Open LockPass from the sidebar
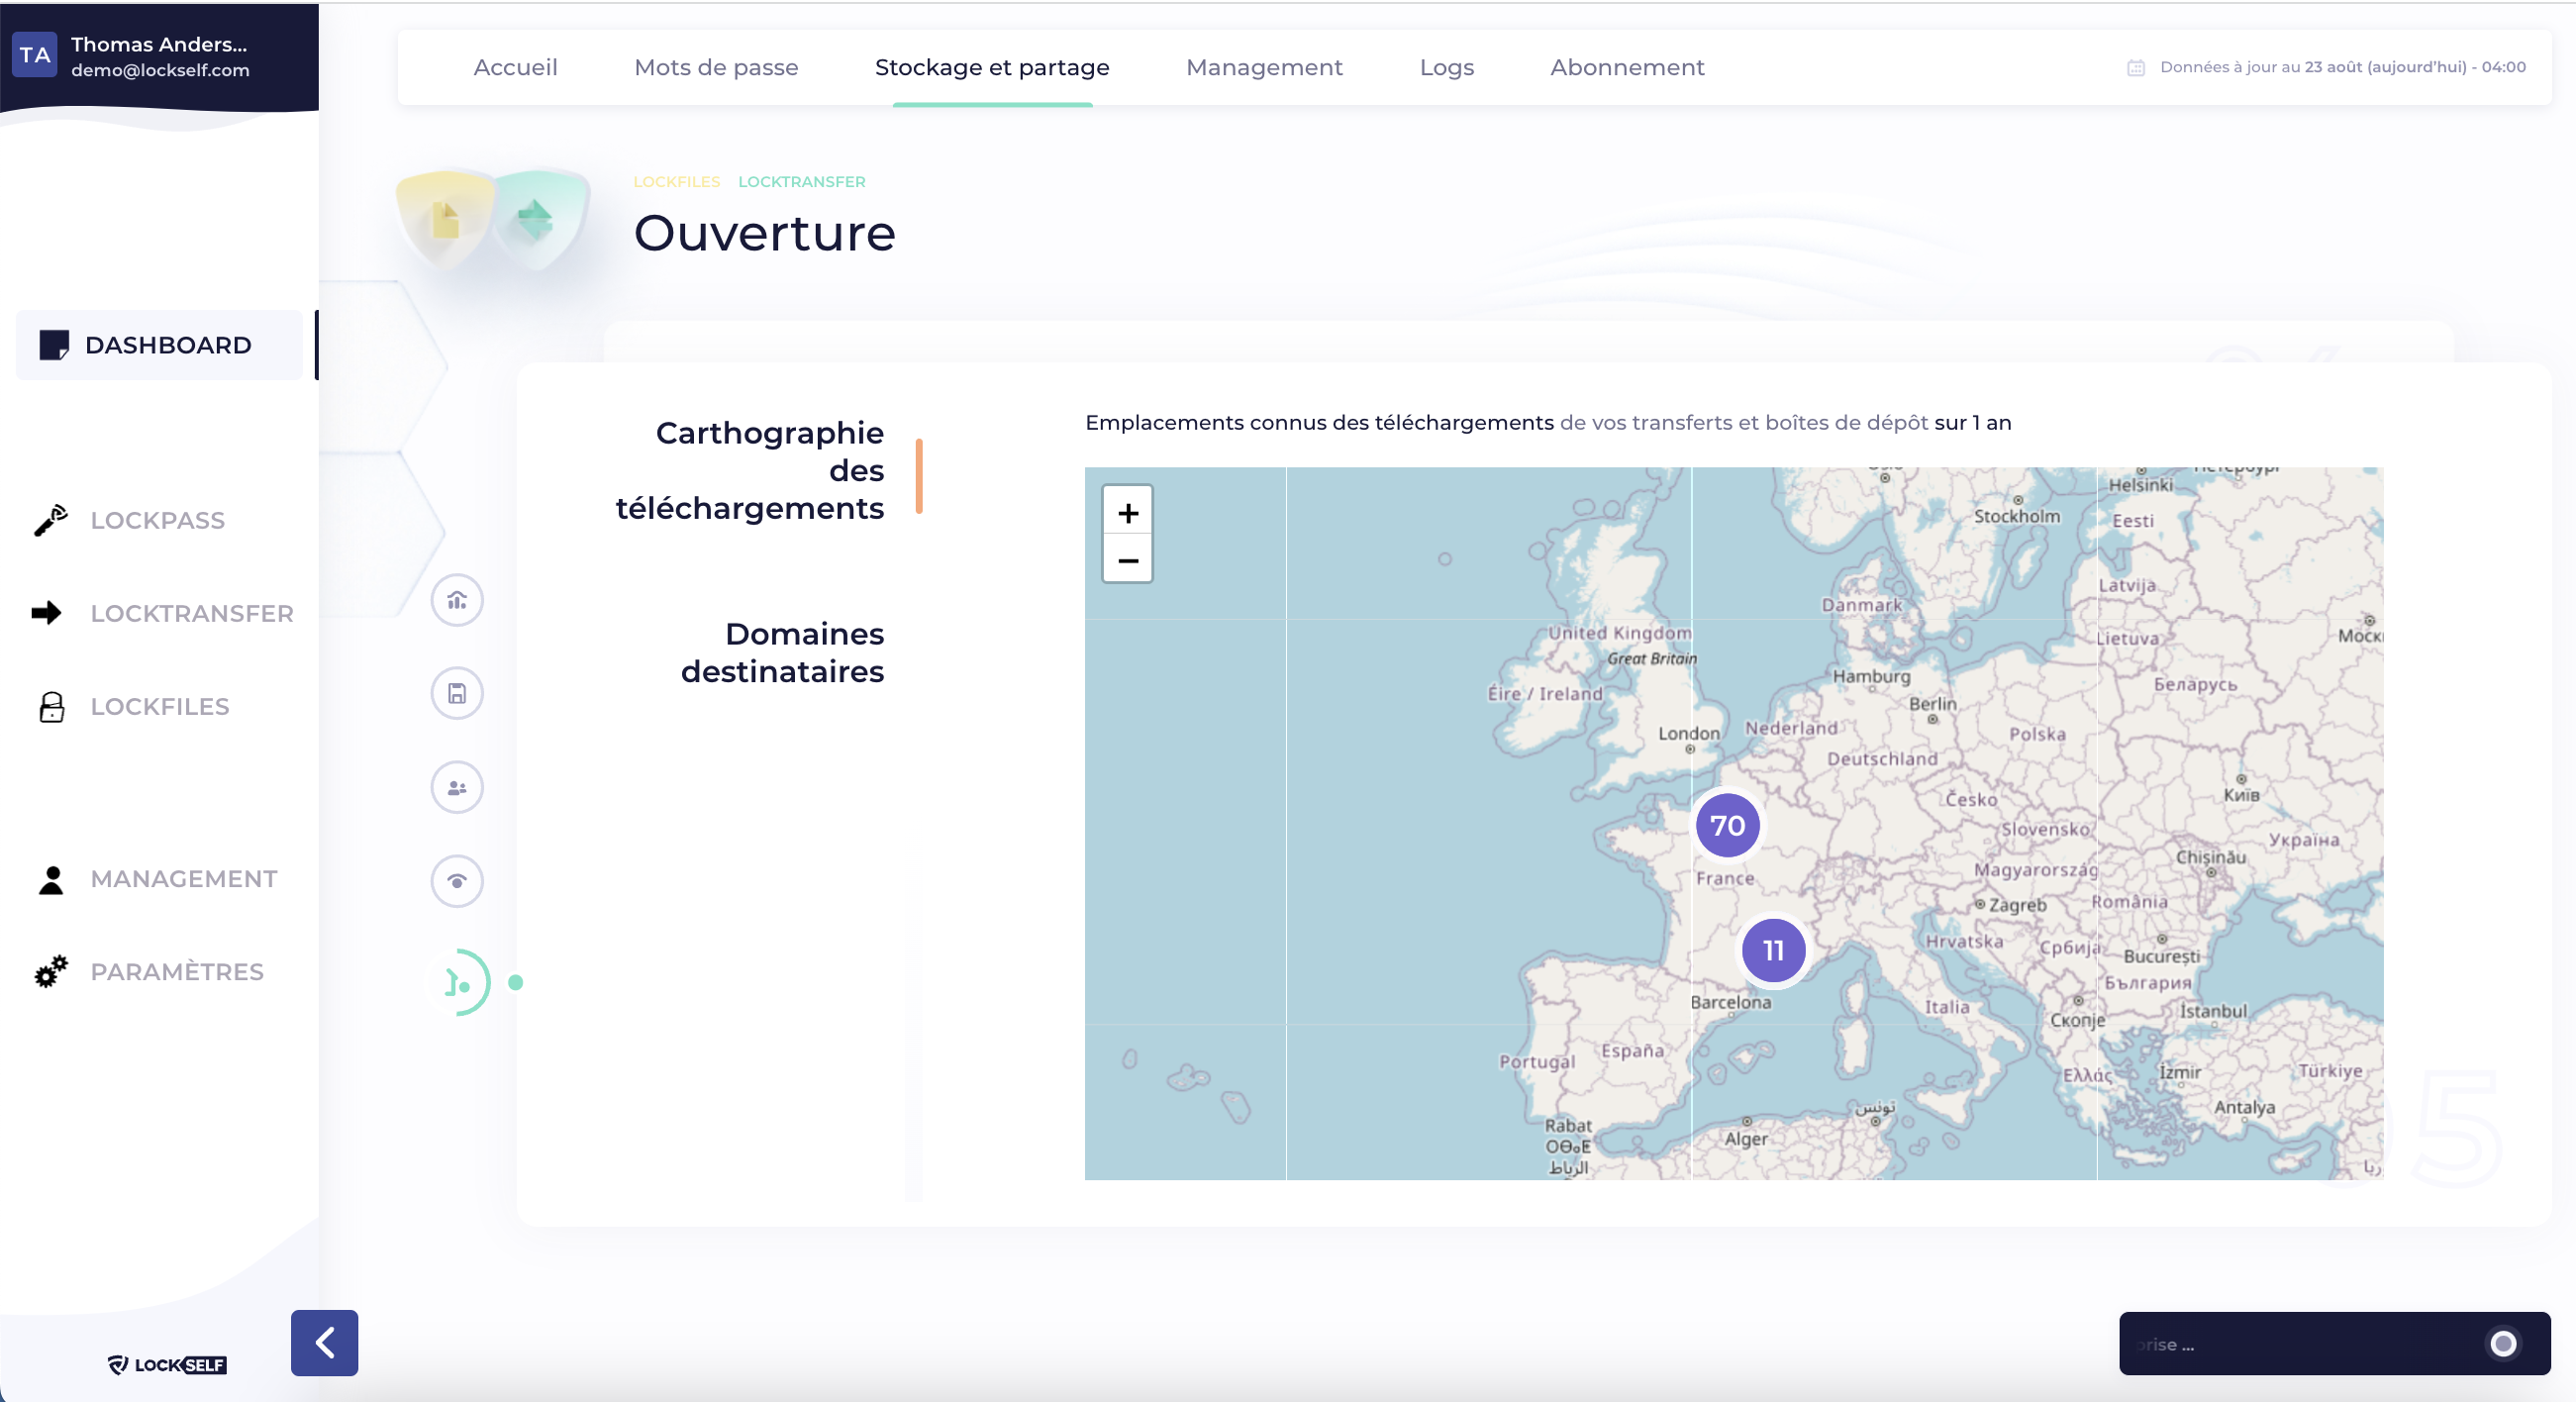2576x1402 pixels. 157,520
